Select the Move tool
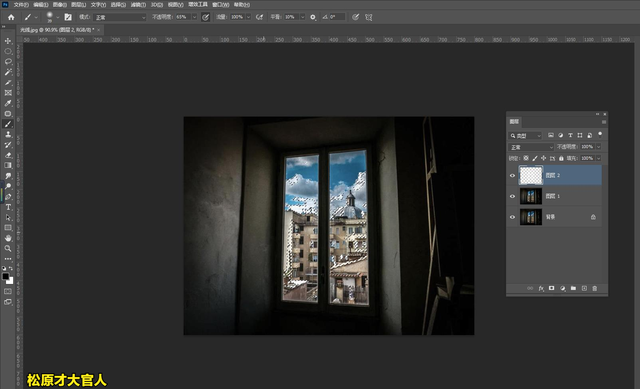 [x=8, y=41]
